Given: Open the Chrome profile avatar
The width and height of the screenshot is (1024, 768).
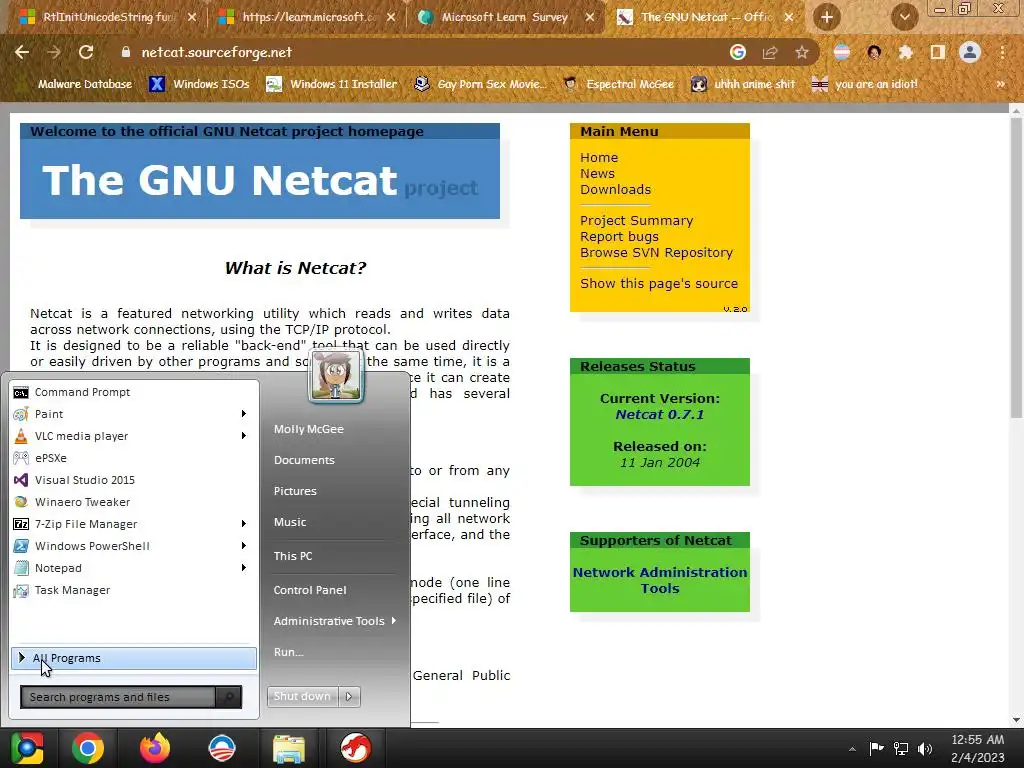Looking at the screenshot, I should (x=970, y=52).
